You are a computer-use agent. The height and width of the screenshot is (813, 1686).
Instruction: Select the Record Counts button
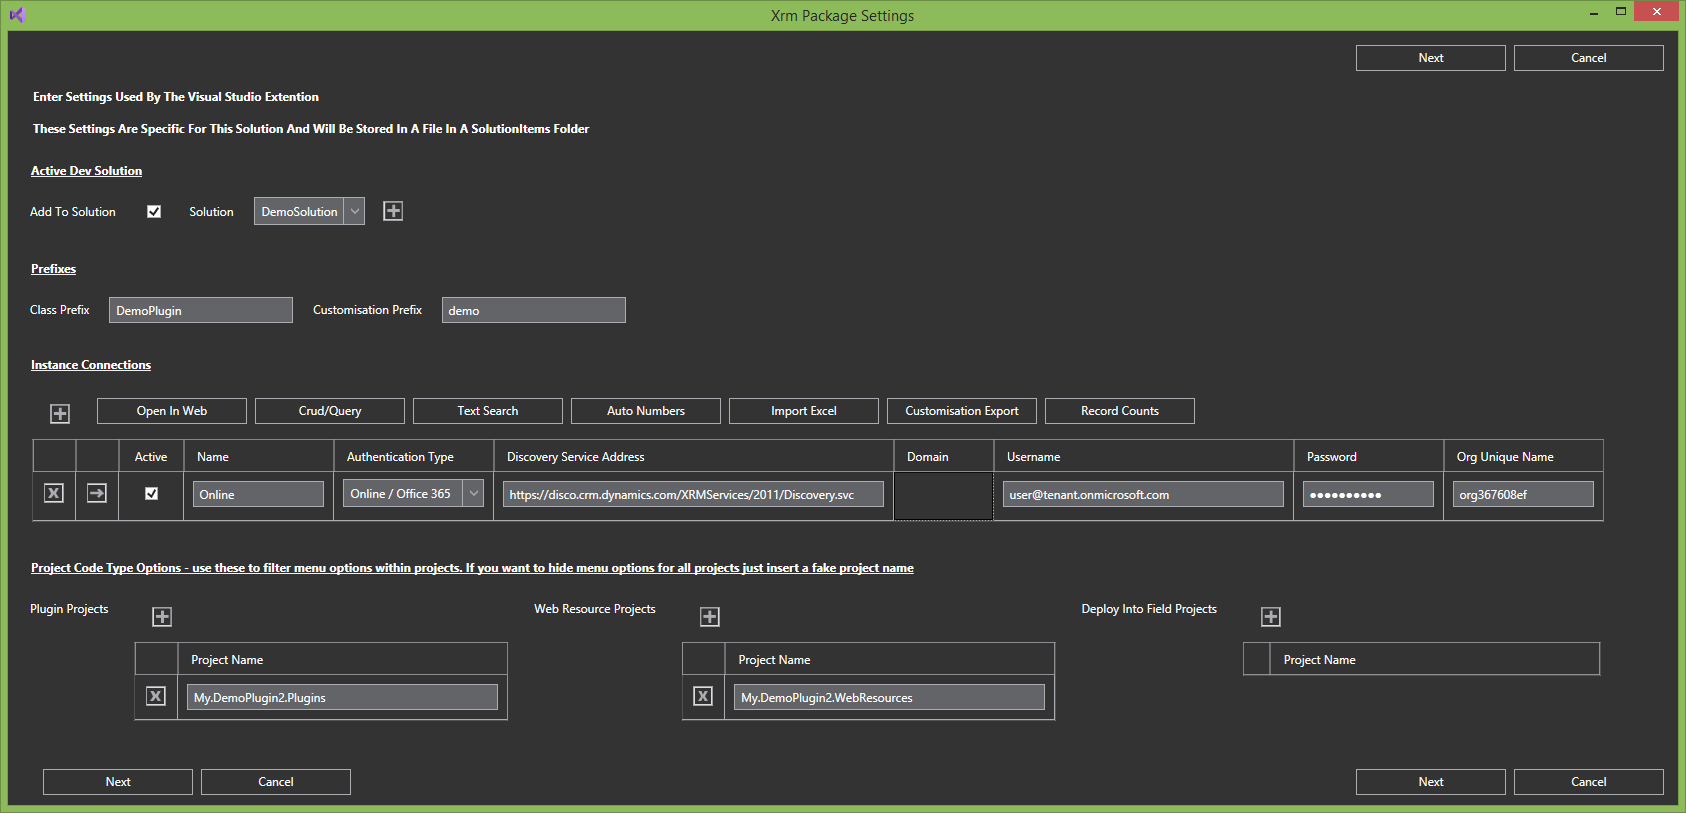[x=1119, y=411]
